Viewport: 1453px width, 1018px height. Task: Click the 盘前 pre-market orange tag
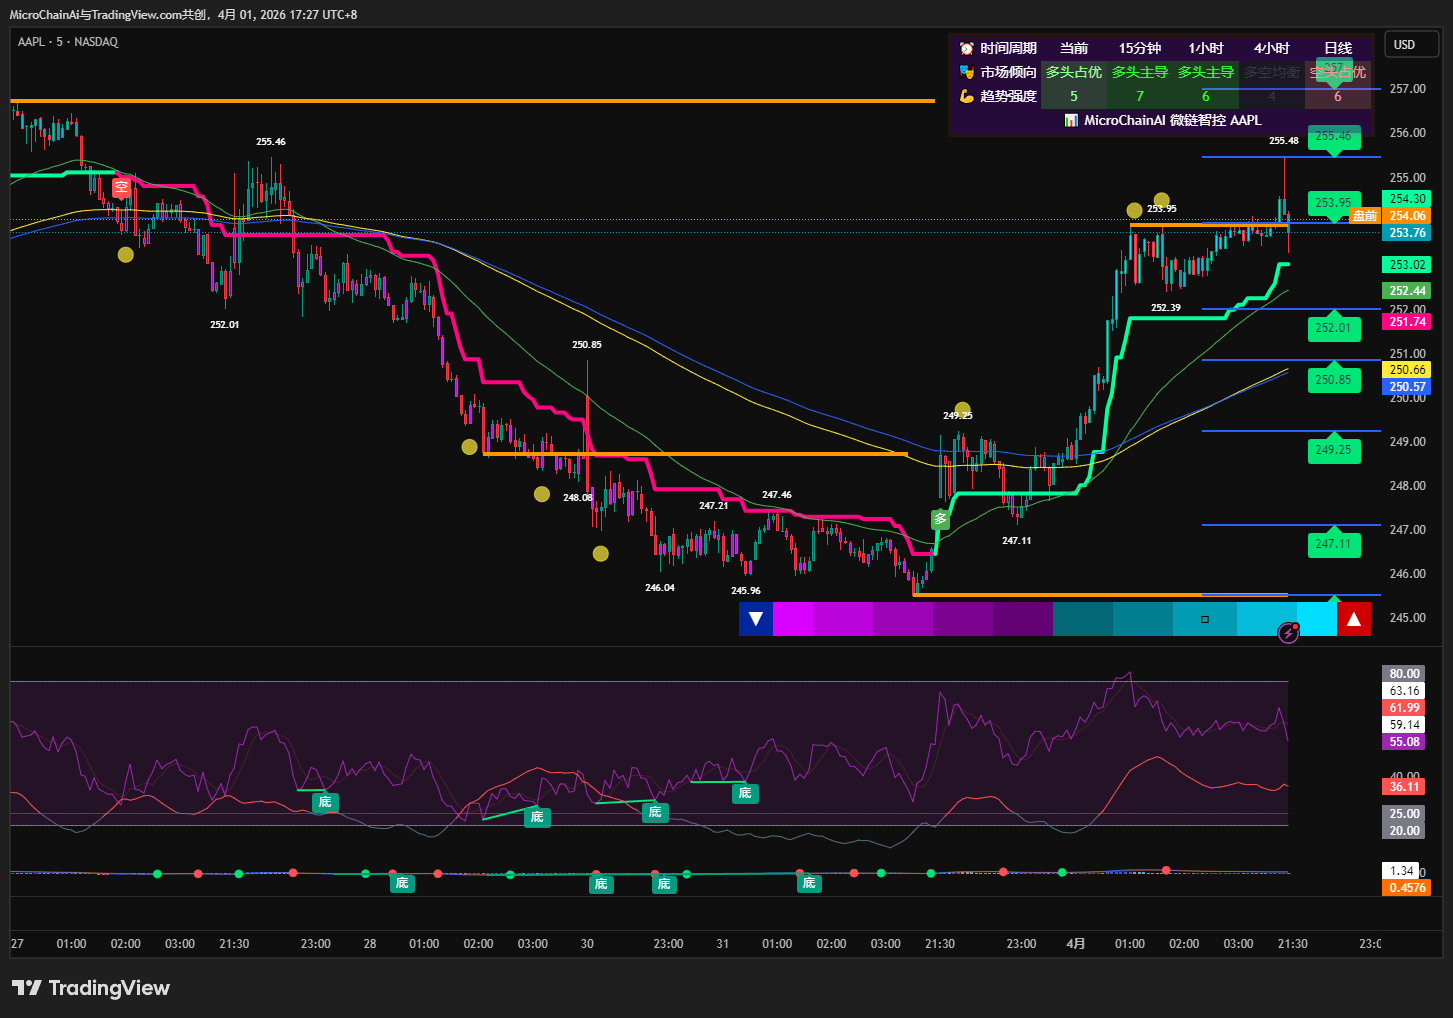point(1365,216)
